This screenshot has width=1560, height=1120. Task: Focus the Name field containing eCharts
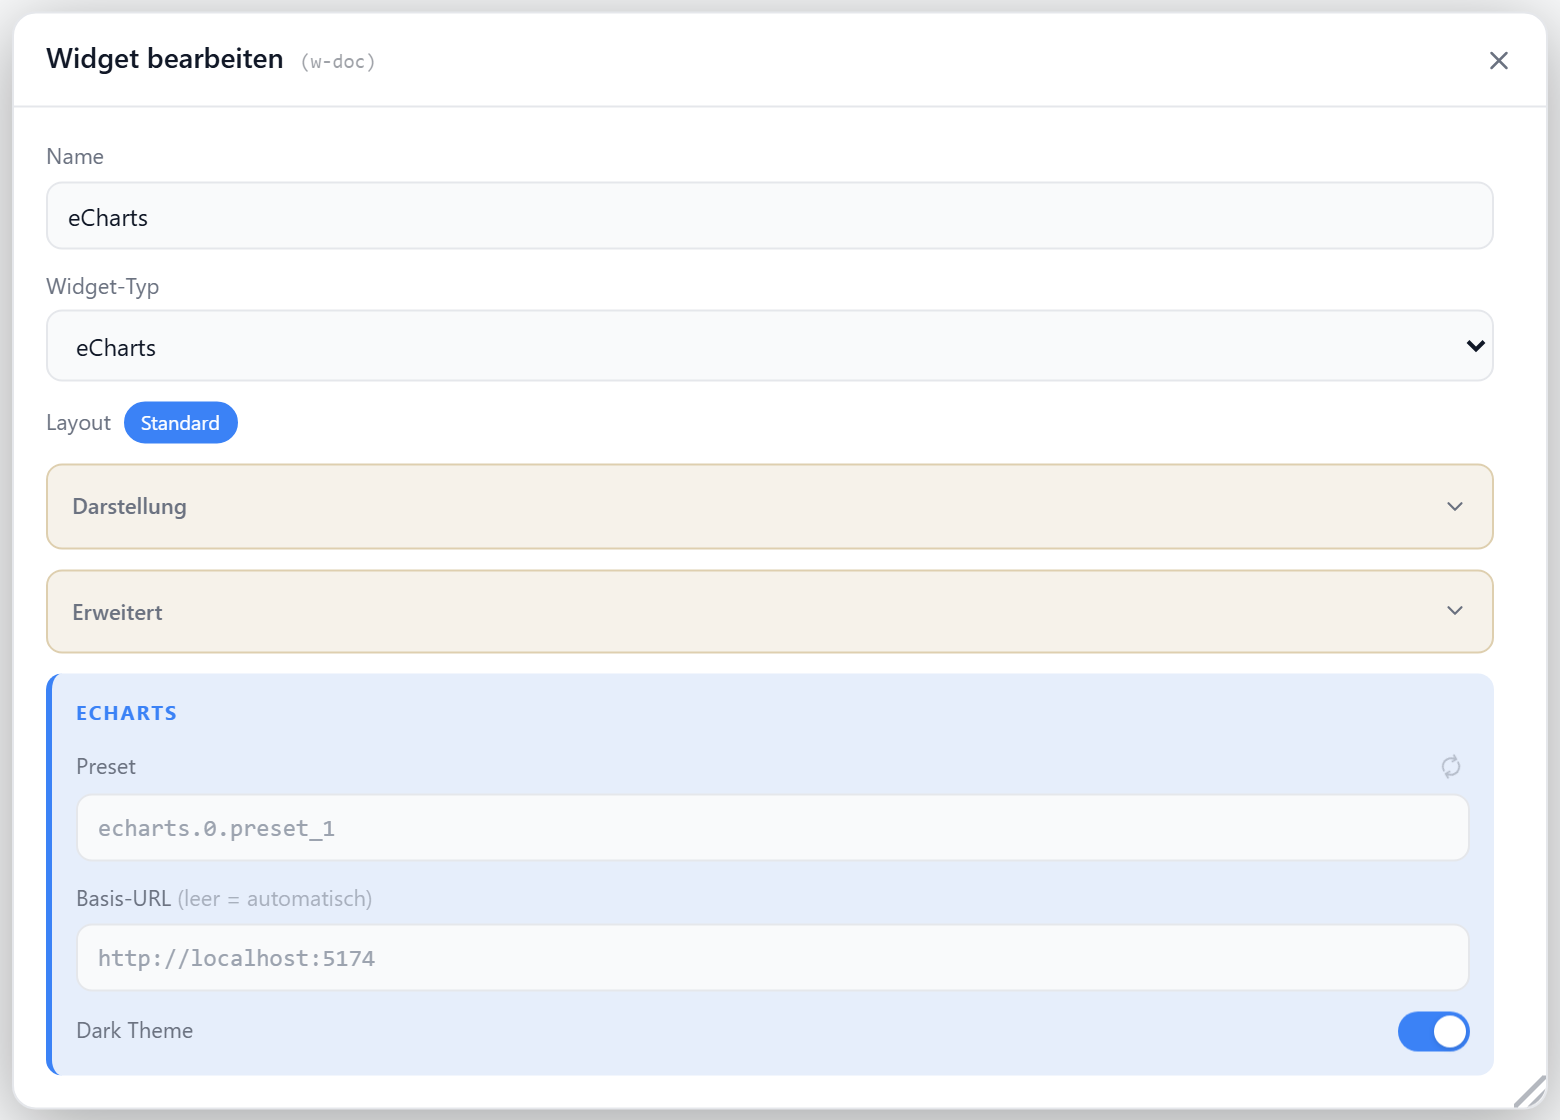(770, 216)
